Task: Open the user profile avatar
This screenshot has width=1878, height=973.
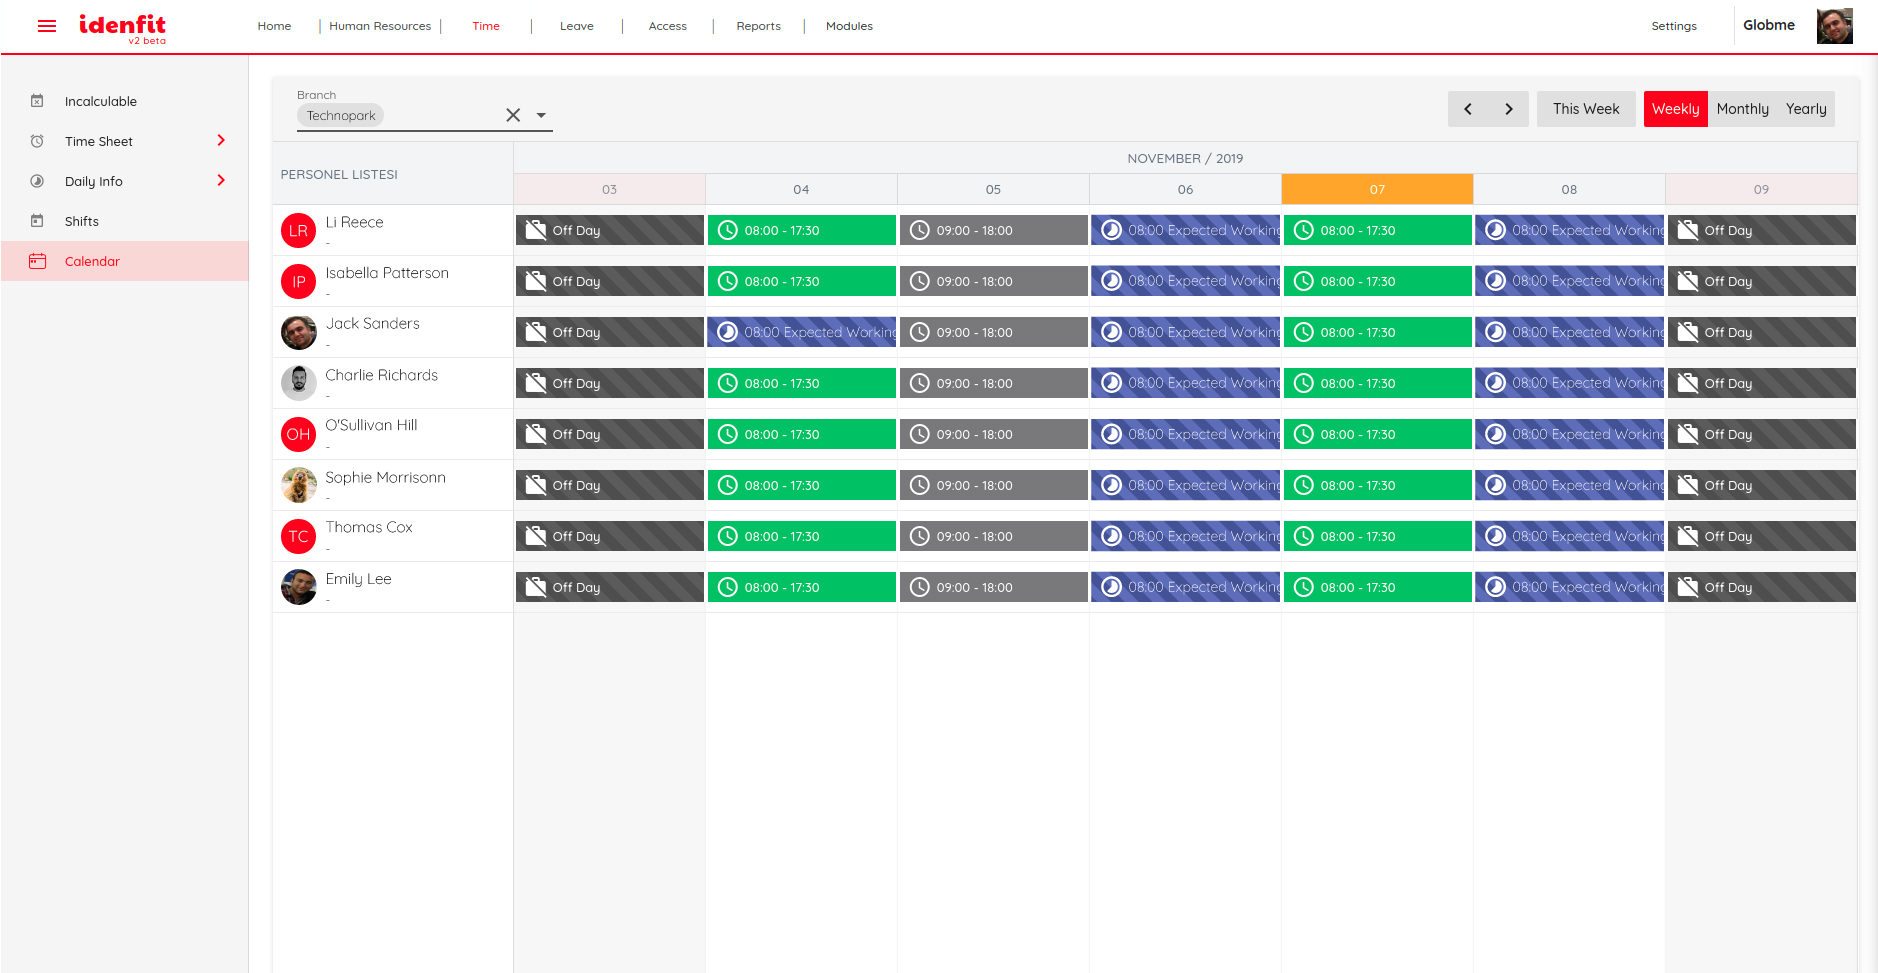Action: coord(1834,26)
